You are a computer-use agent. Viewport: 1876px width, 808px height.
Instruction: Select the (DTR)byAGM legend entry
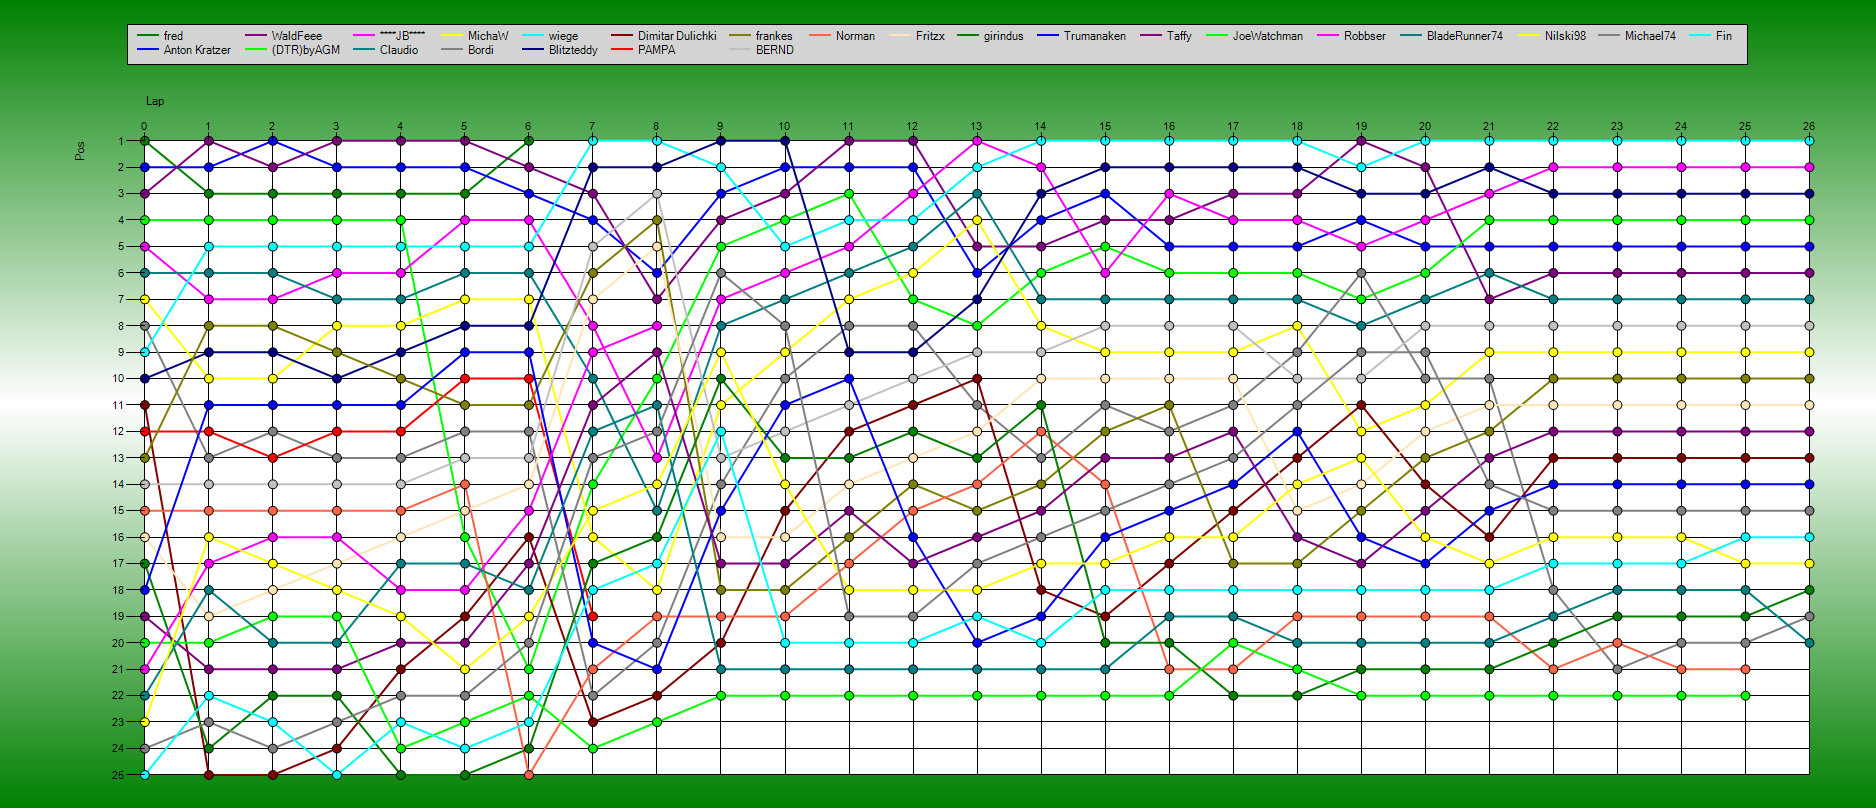305,50
